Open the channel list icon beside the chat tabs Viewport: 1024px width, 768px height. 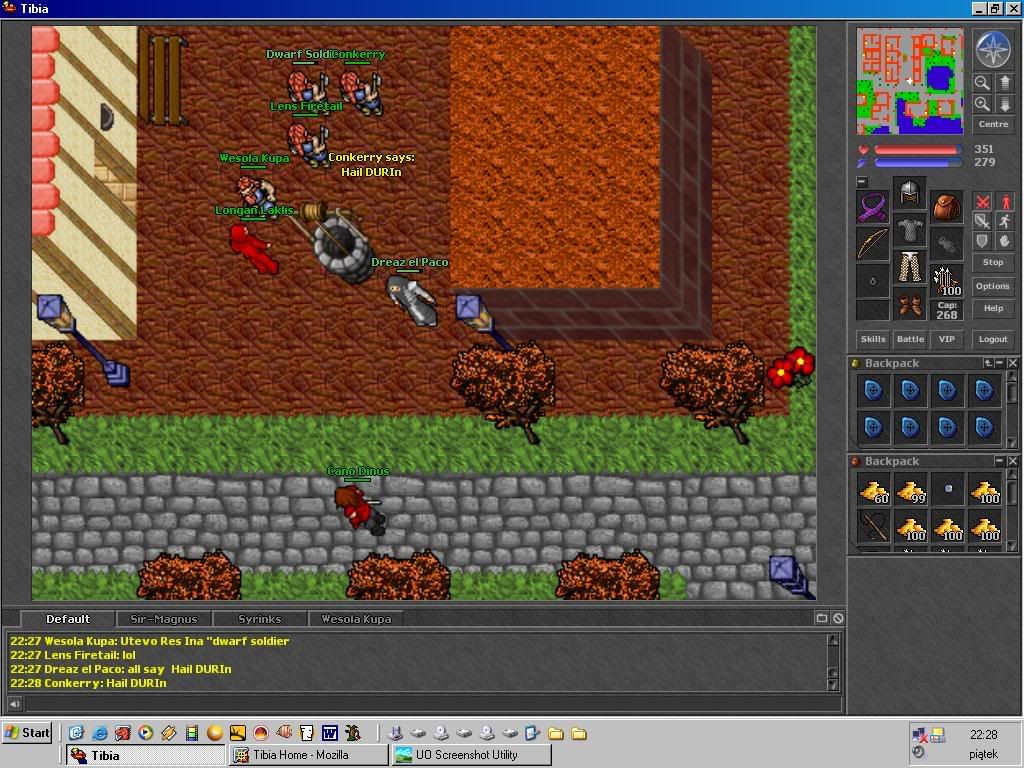coord(822,618)
